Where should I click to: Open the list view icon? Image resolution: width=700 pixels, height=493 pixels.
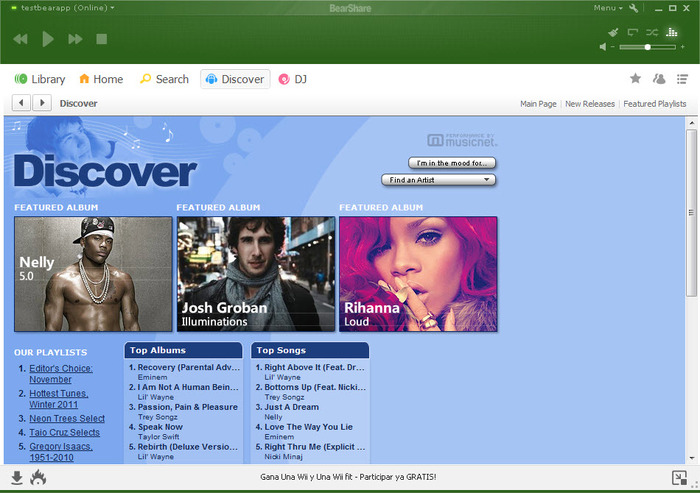pyautogui.click(x=682, y=79)
